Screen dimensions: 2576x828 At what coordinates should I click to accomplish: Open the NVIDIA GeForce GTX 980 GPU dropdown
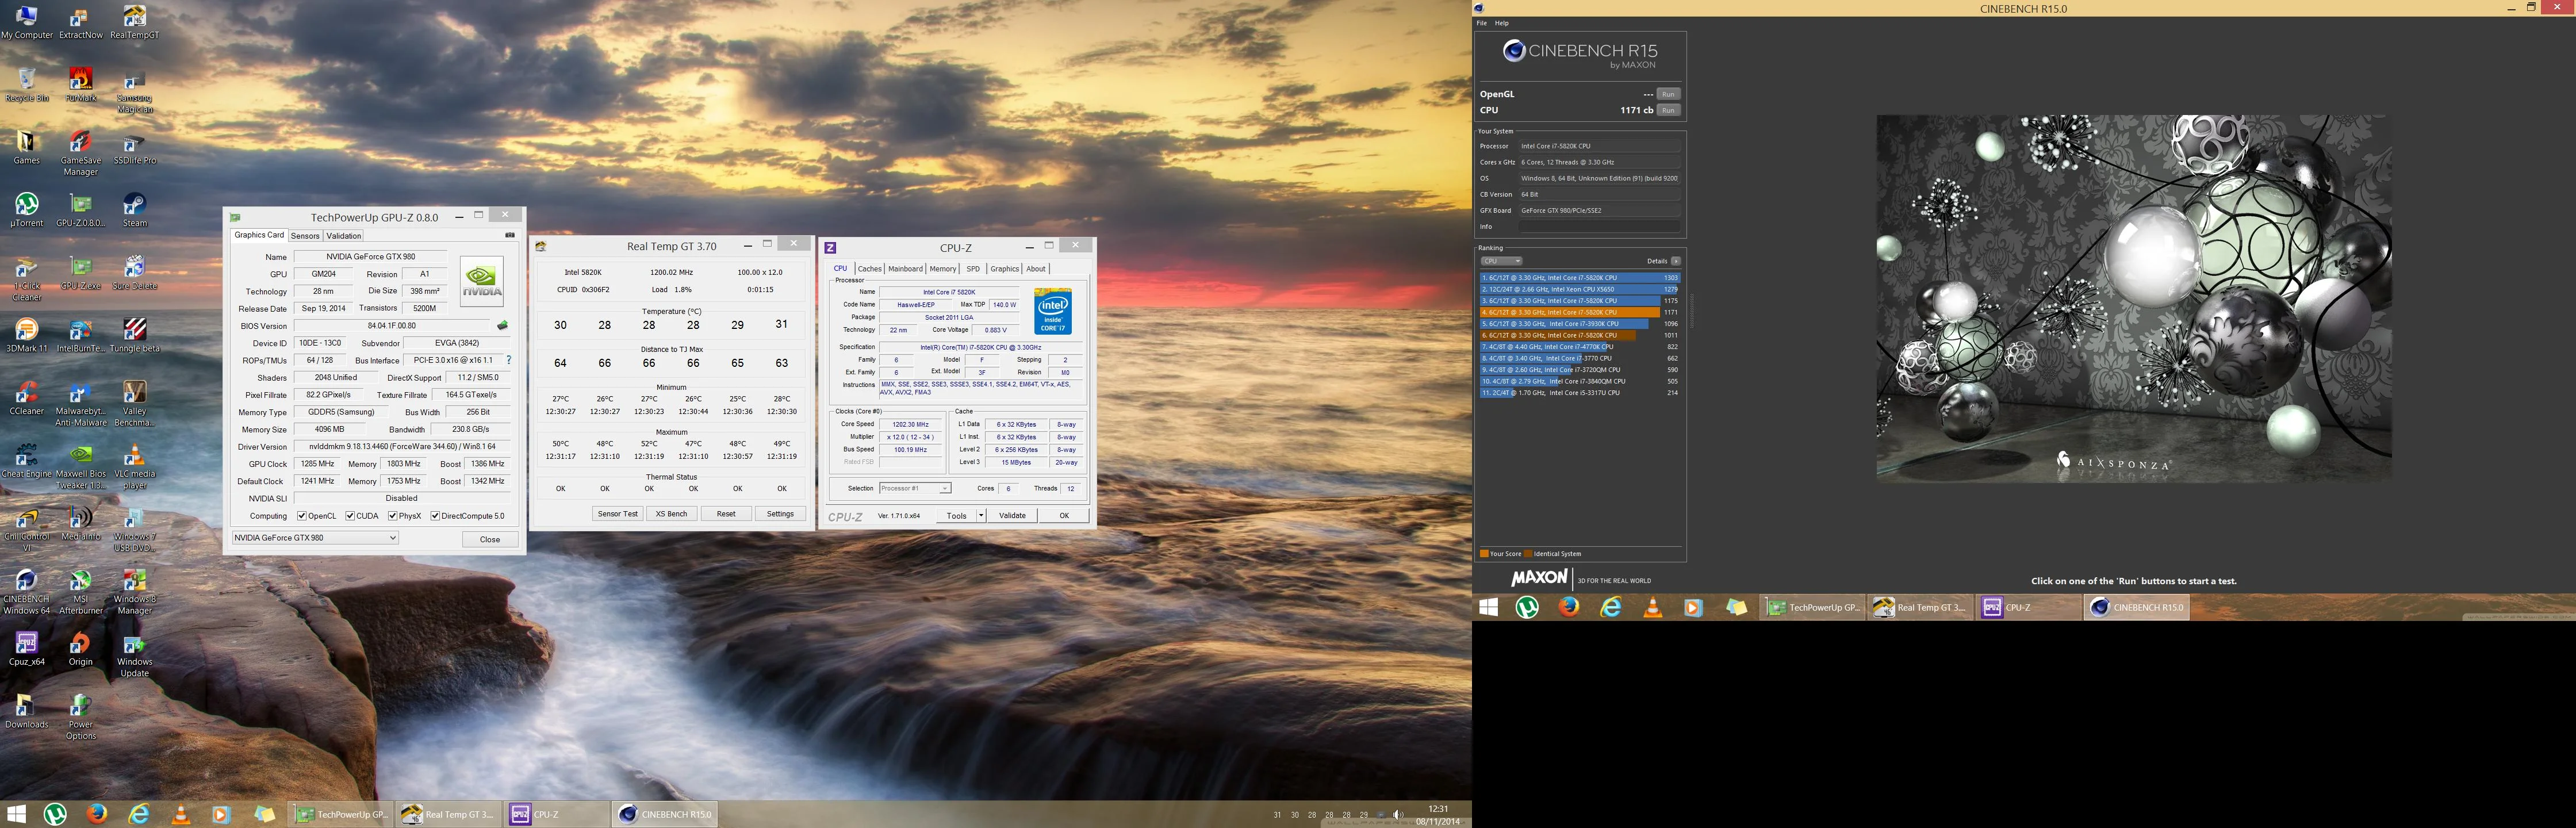[315, 538]
